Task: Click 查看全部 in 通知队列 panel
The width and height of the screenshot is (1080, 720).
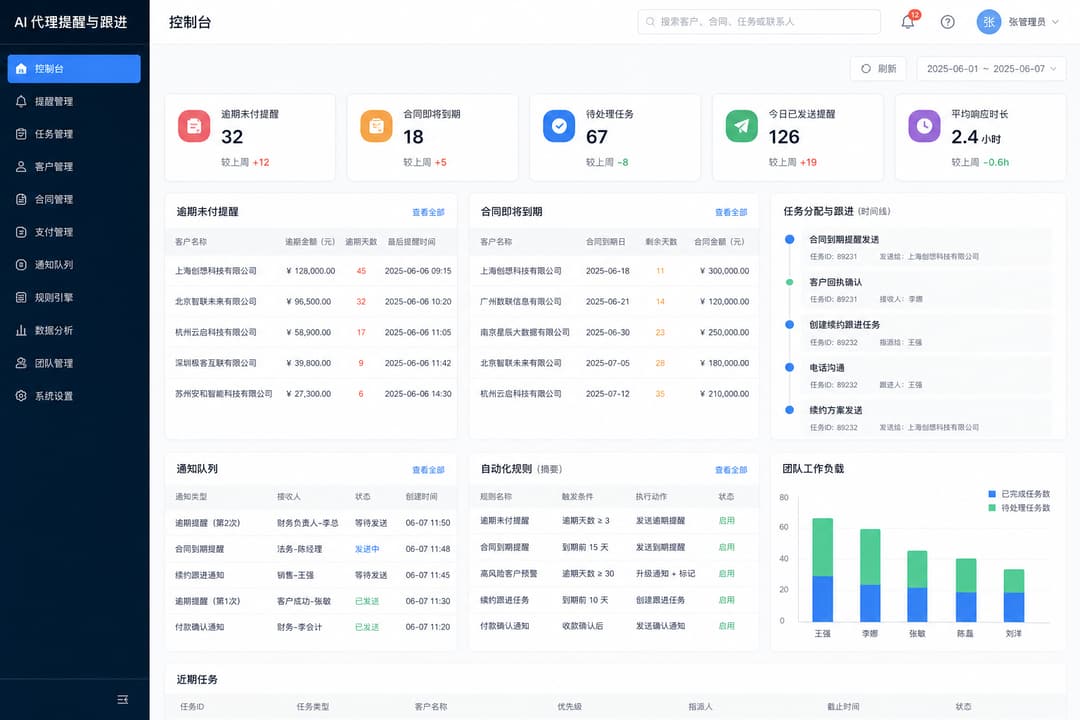Action: [x=428, y=470]
